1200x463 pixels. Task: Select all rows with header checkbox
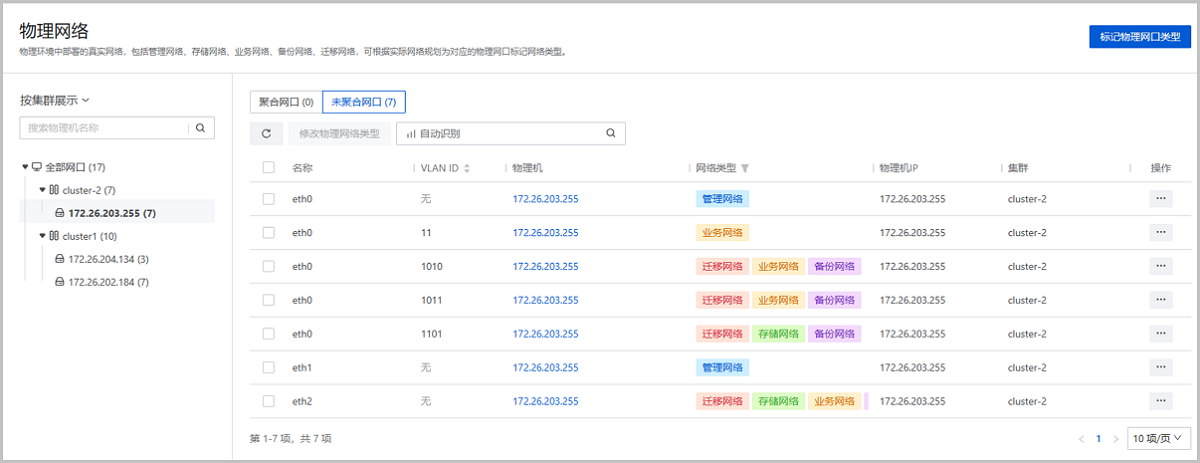(268, 168)
